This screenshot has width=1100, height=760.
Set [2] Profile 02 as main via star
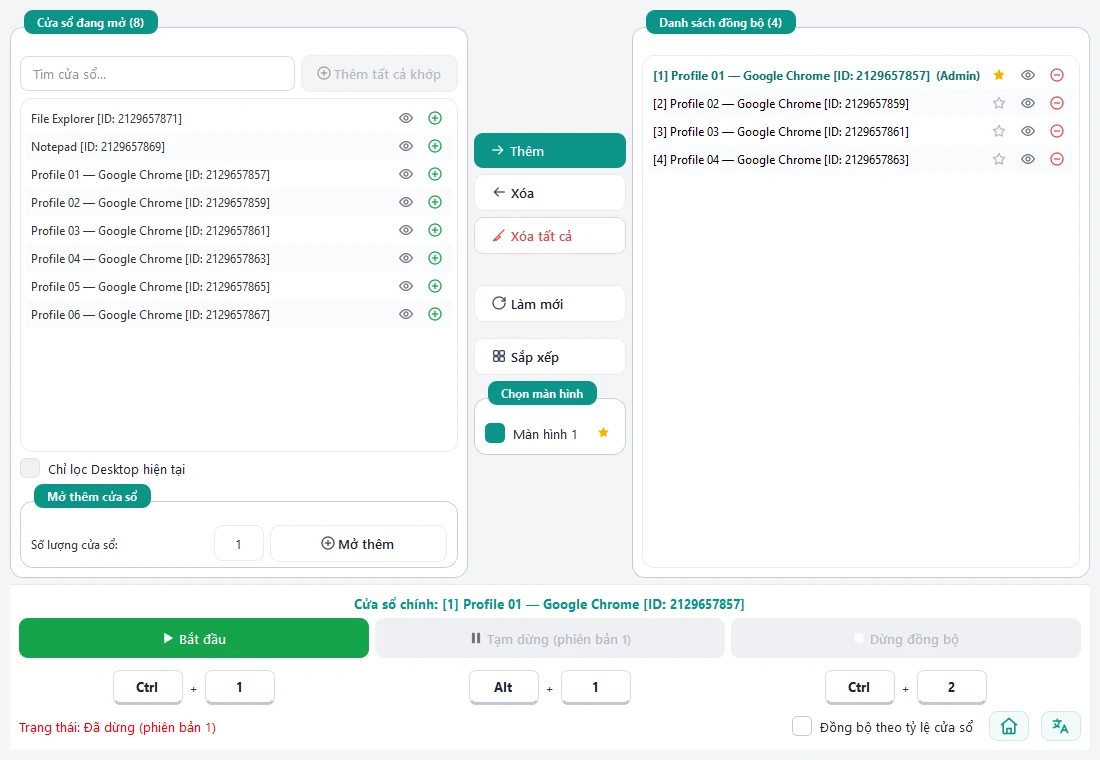point(999,103)
